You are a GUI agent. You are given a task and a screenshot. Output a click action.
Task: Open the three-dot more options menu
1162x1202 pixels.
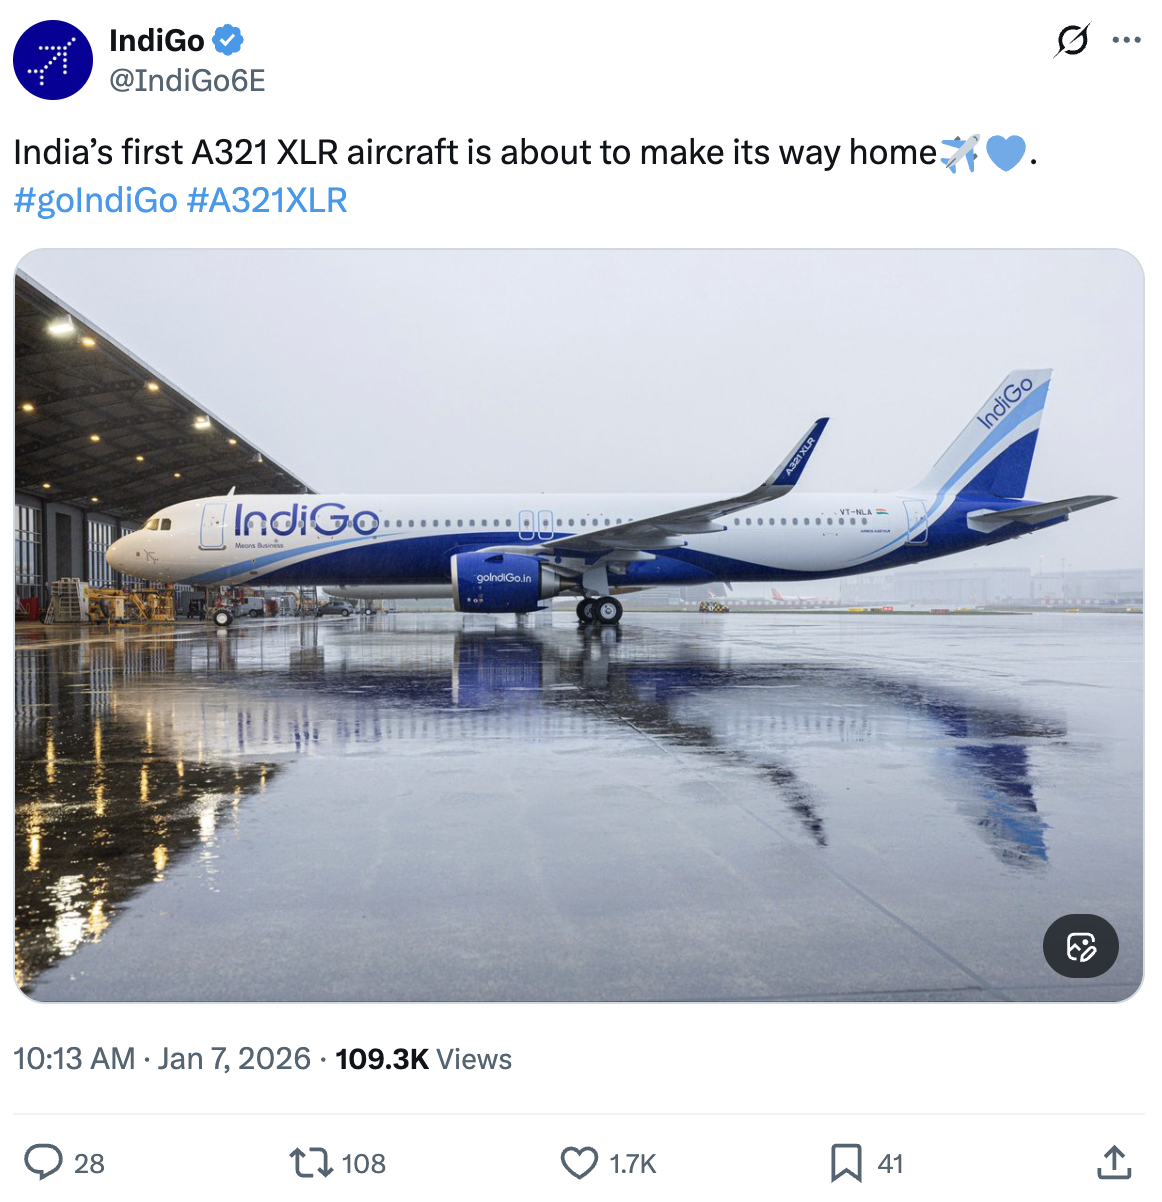coord(1128,38)
